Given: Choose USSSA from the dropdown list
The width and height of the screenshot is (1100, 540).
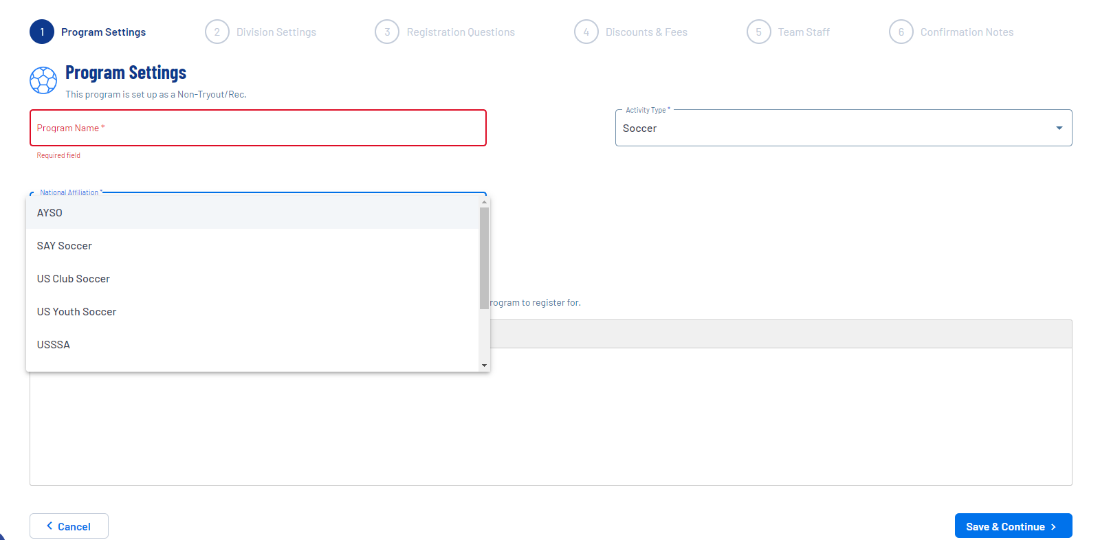Looking at the screenshot, I should pos(53,345).
